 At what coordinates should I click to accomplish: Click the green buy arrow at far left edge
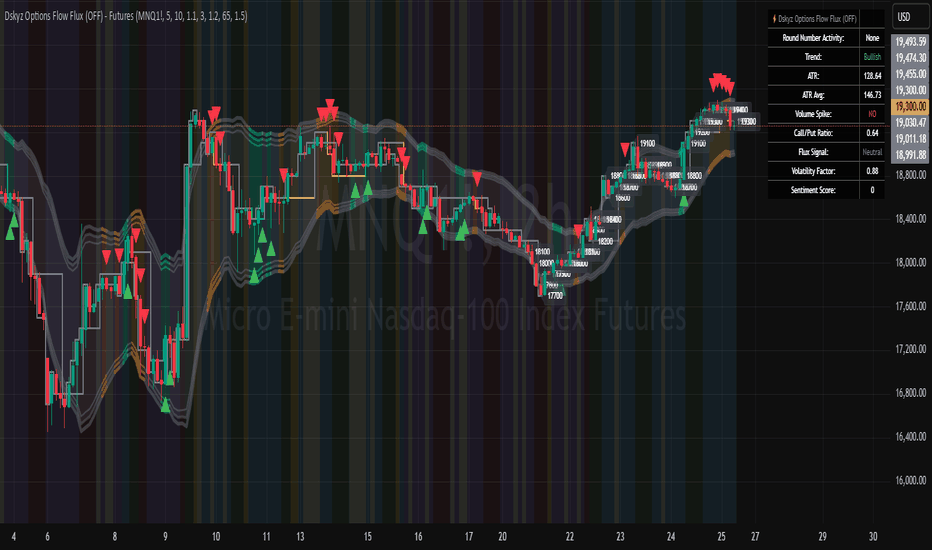pos(10,233)
